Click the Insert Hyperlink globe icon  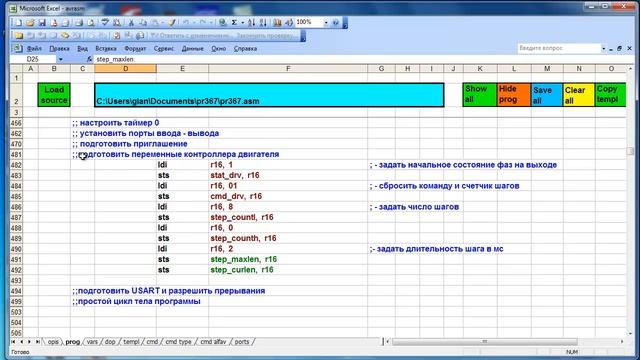[222, 23]
